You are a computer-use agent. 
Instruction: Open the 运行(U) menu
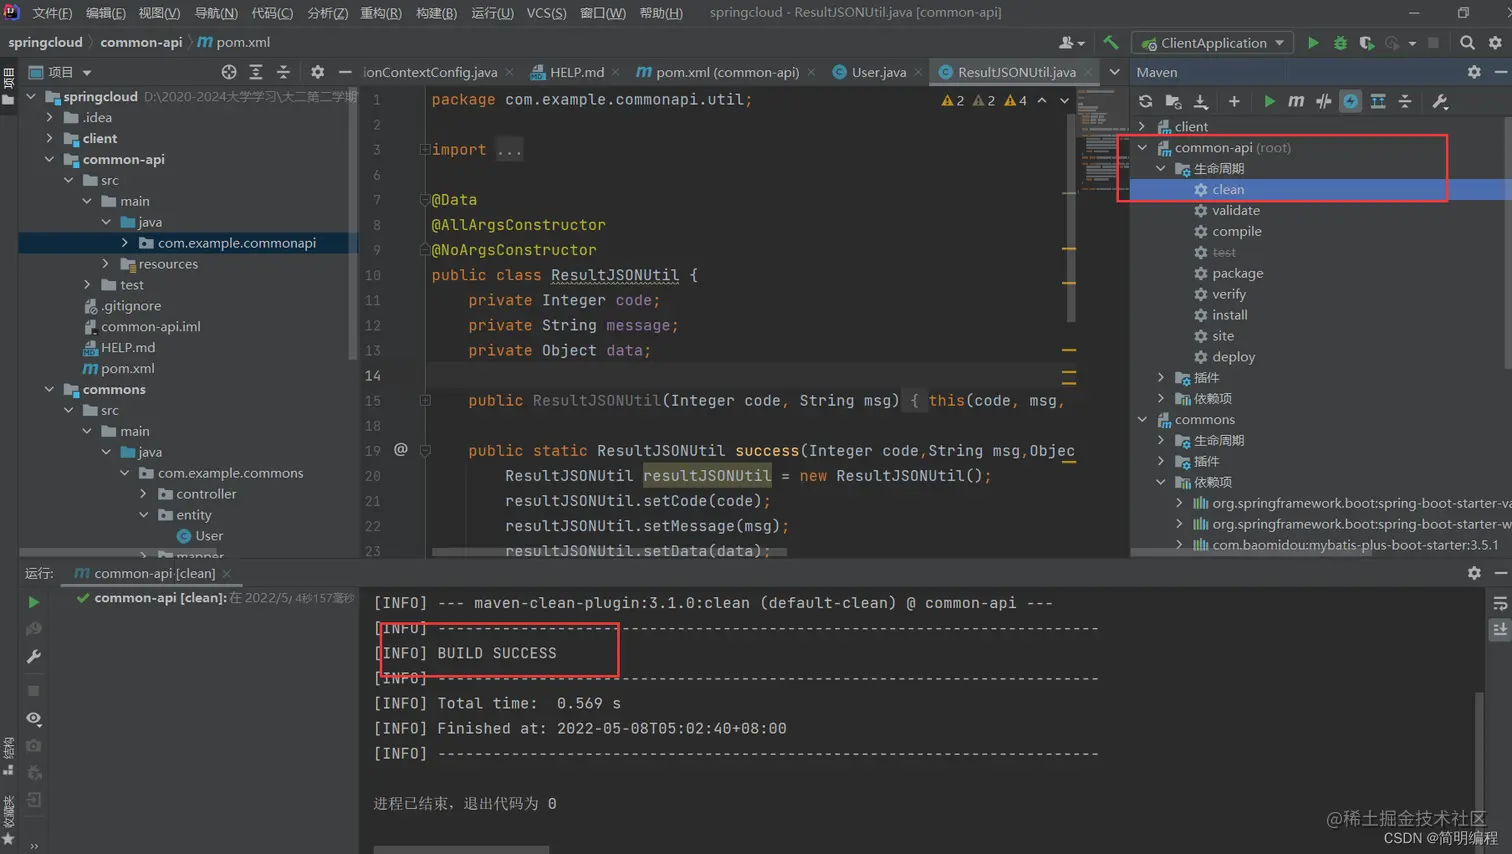pos(492,13)
